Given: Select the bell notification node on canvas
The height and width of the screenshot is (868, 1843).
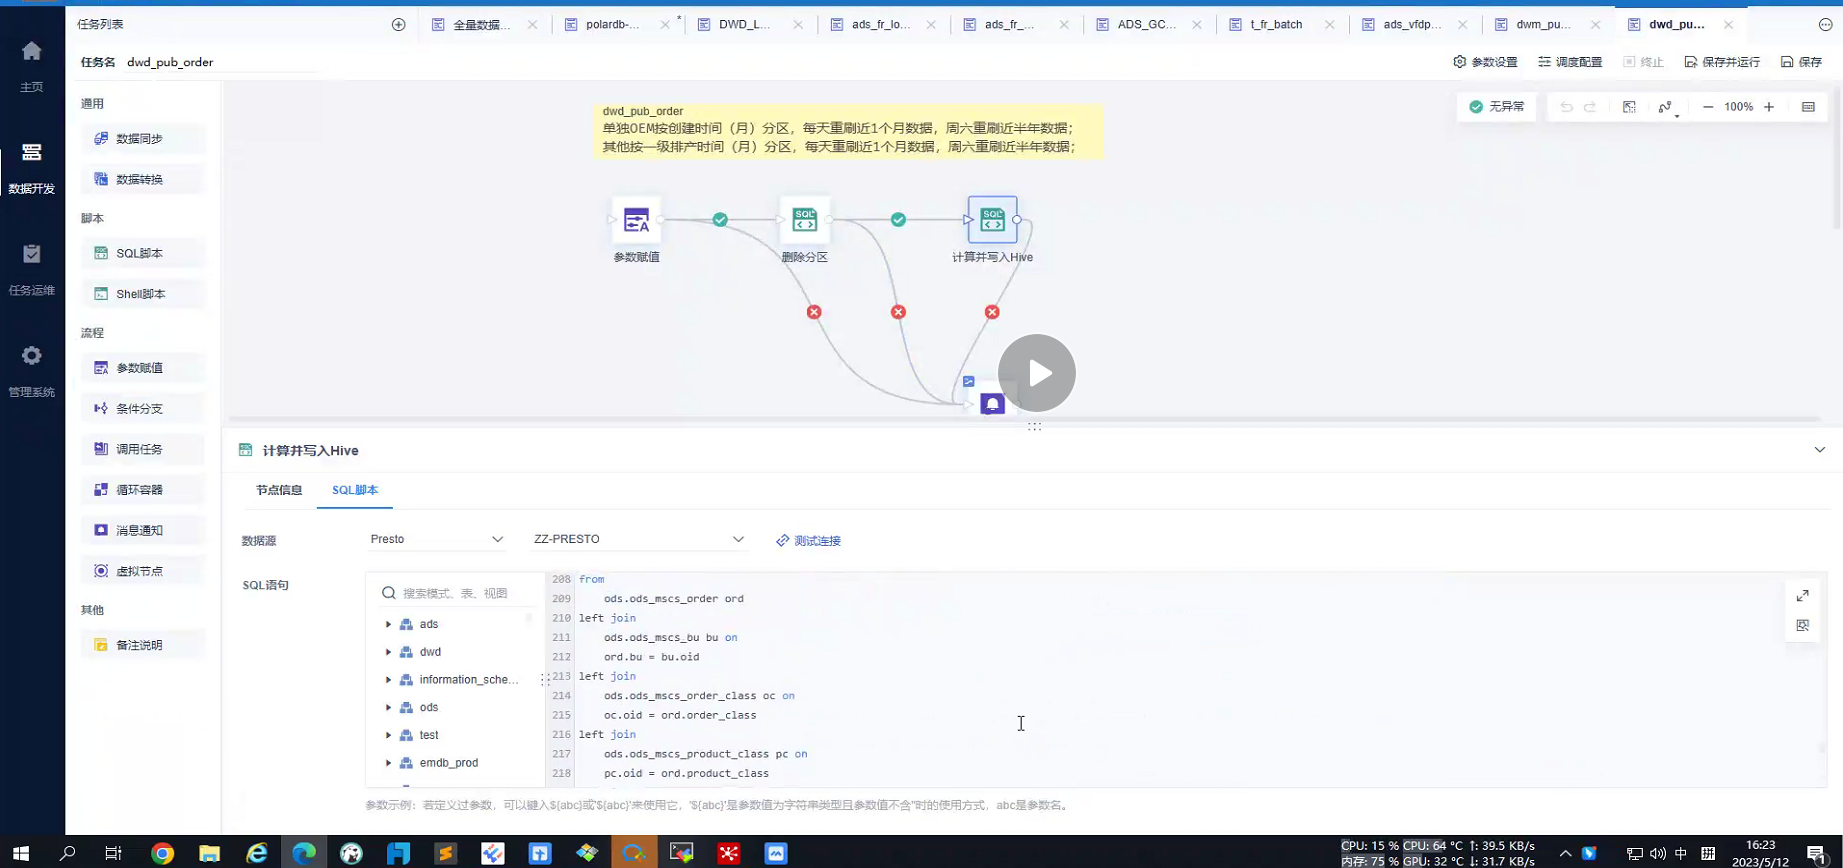Looking at the screenshot, I should (992, 403).
